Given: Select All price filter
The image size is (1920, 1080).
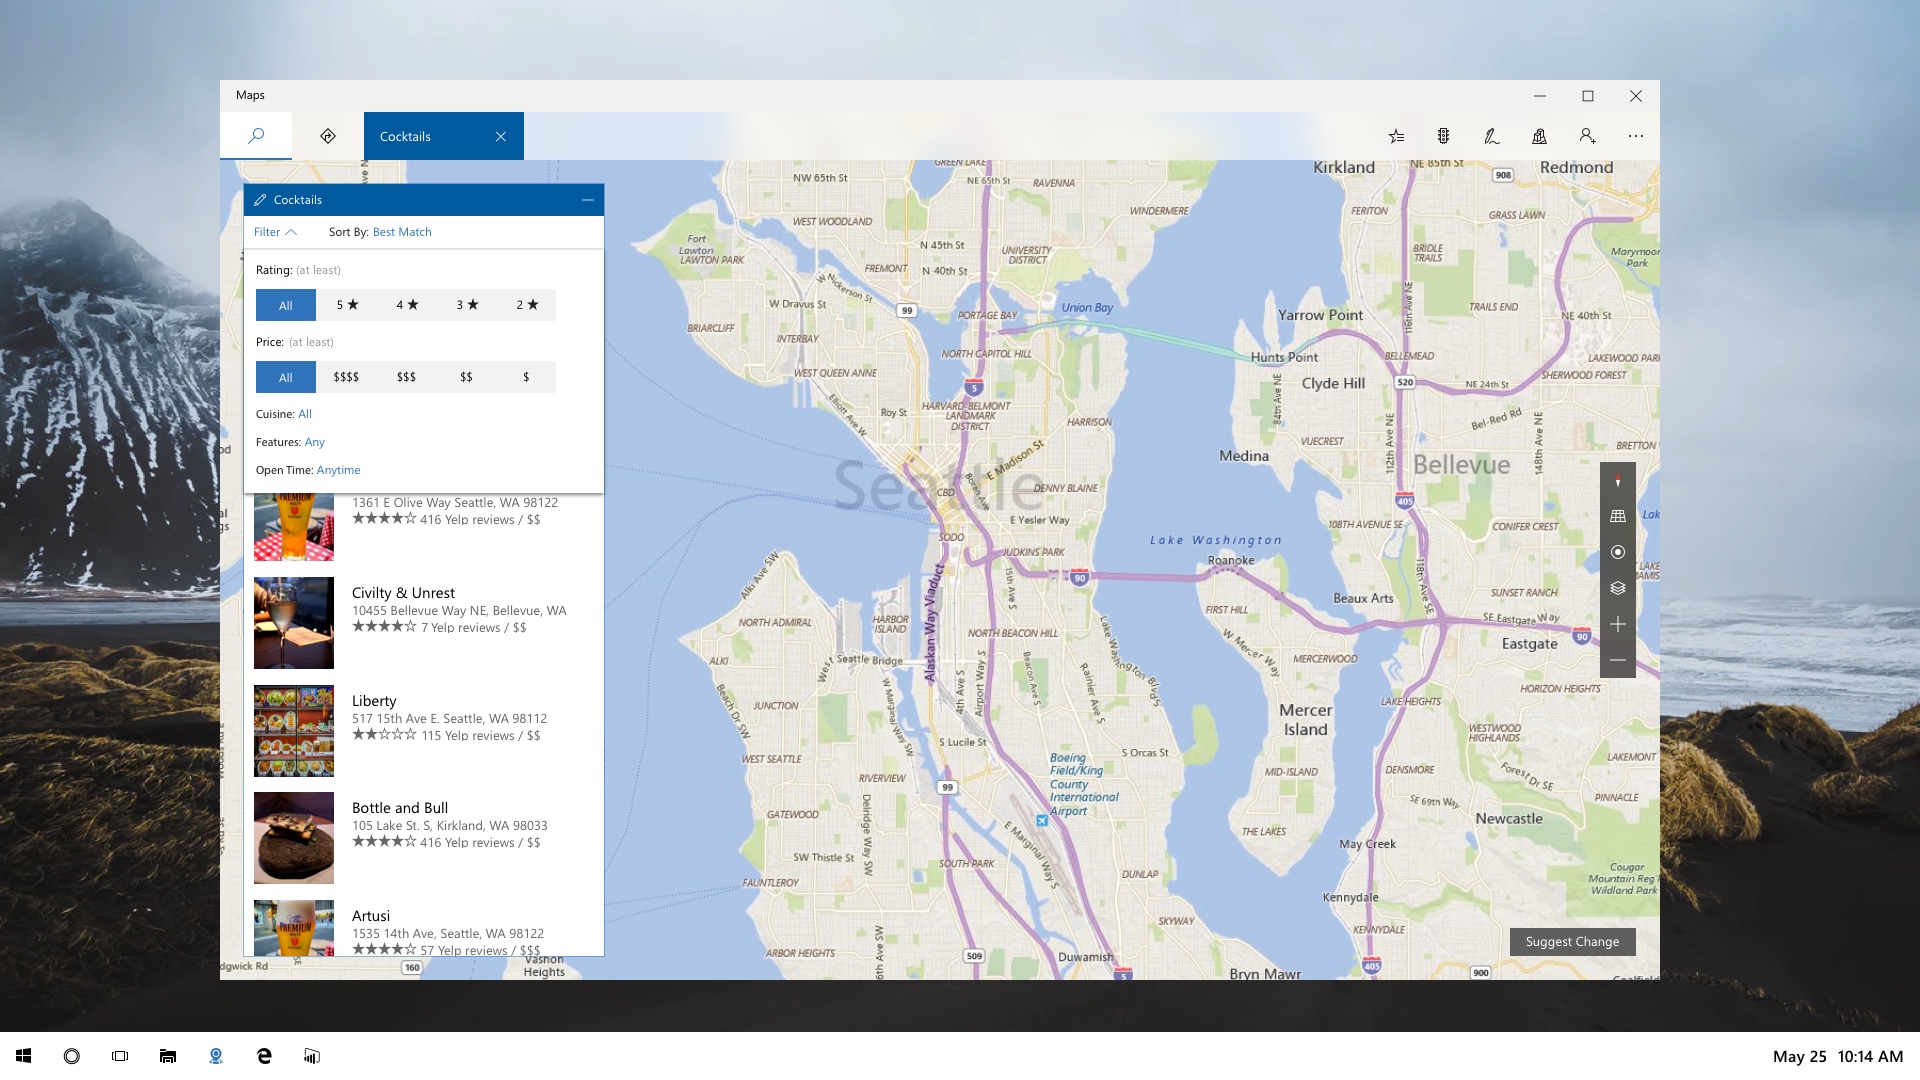Looking at the screenshot, I should [x=286, y=377].
